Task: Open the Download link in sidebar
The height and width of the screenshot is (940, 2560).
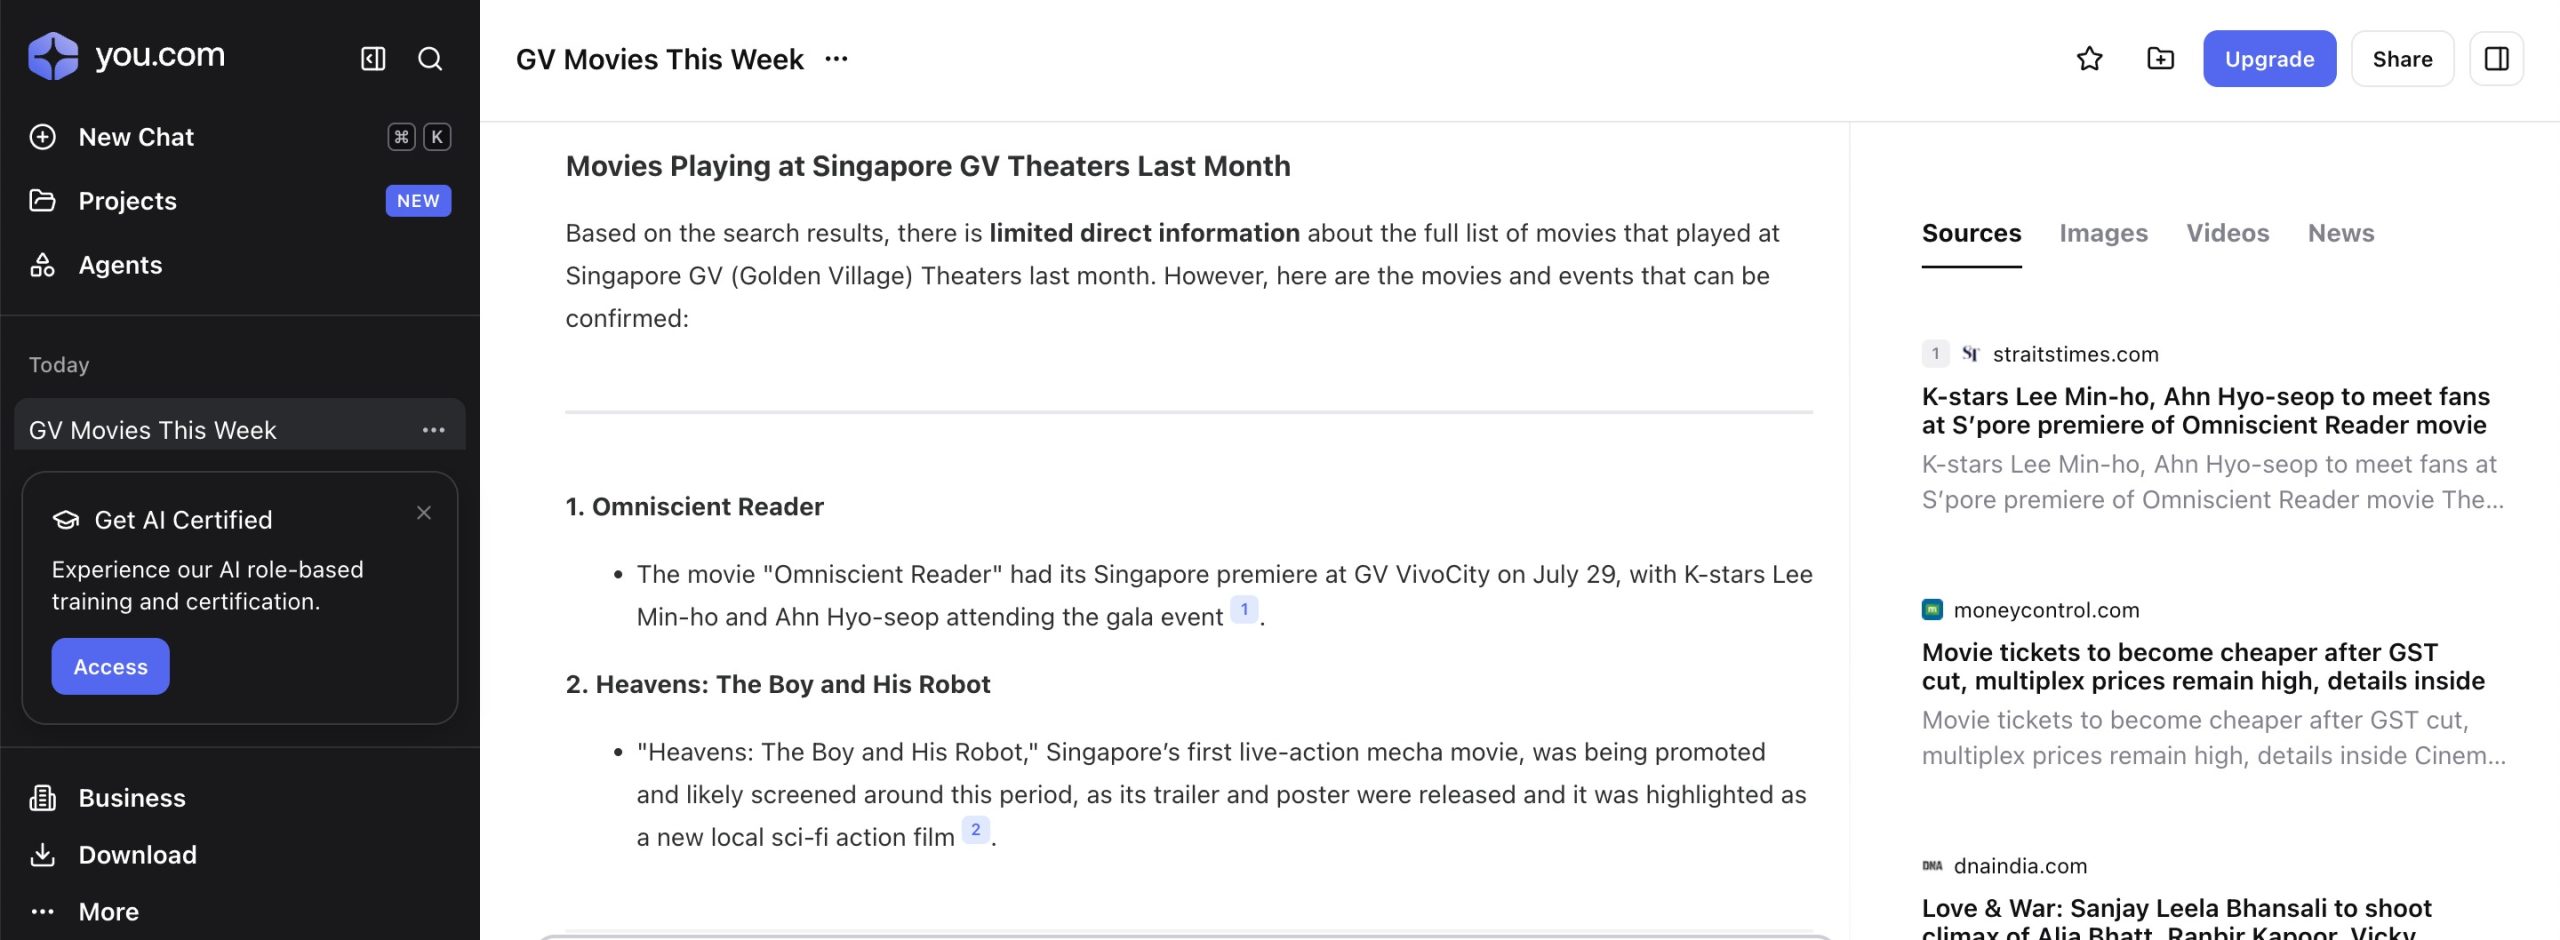Action: pyautogui.click(x=137, y=855)
